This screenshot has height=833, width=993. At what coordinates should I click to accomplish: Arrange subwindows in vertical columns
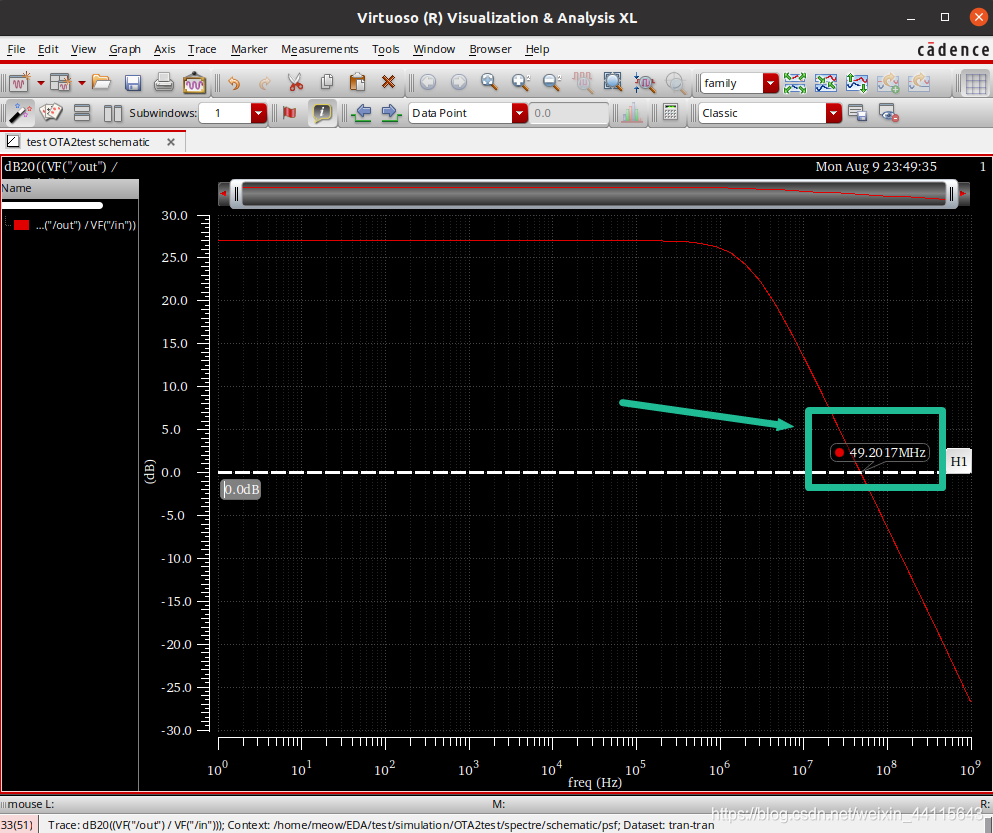[x=113, y=113]
